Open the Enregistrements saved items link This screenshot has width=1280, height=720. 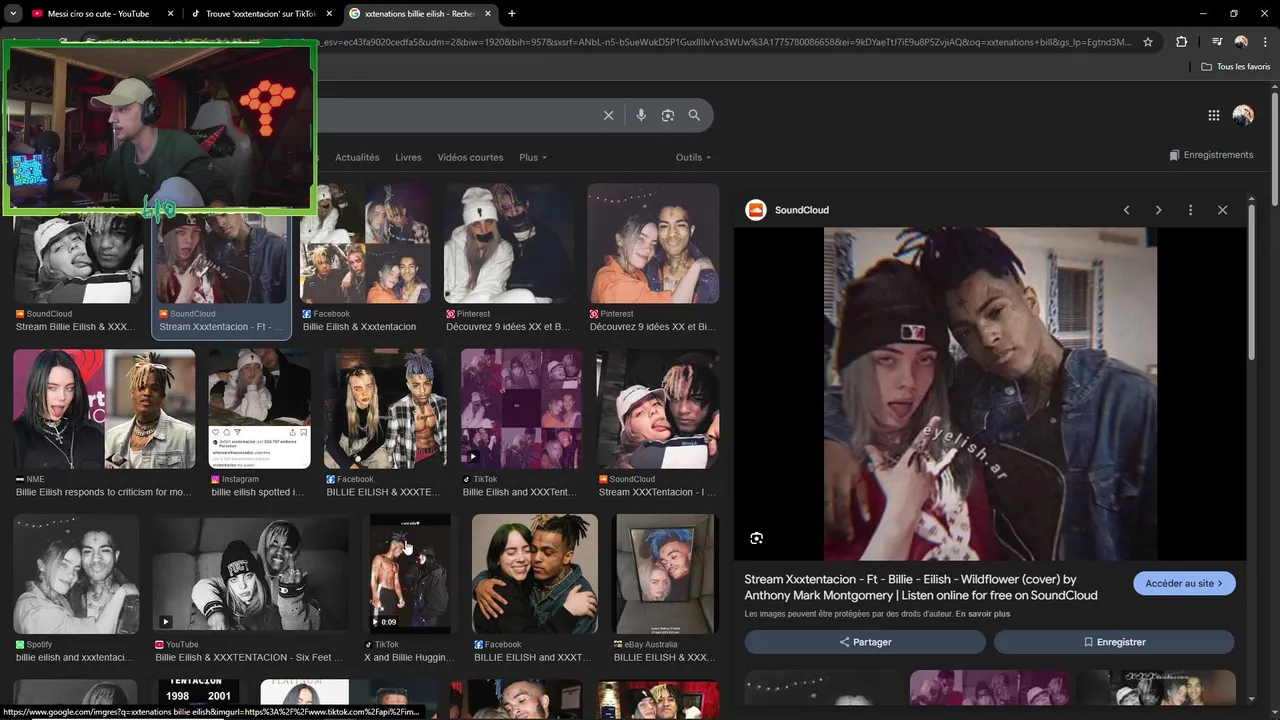[x=1211, y=155]
